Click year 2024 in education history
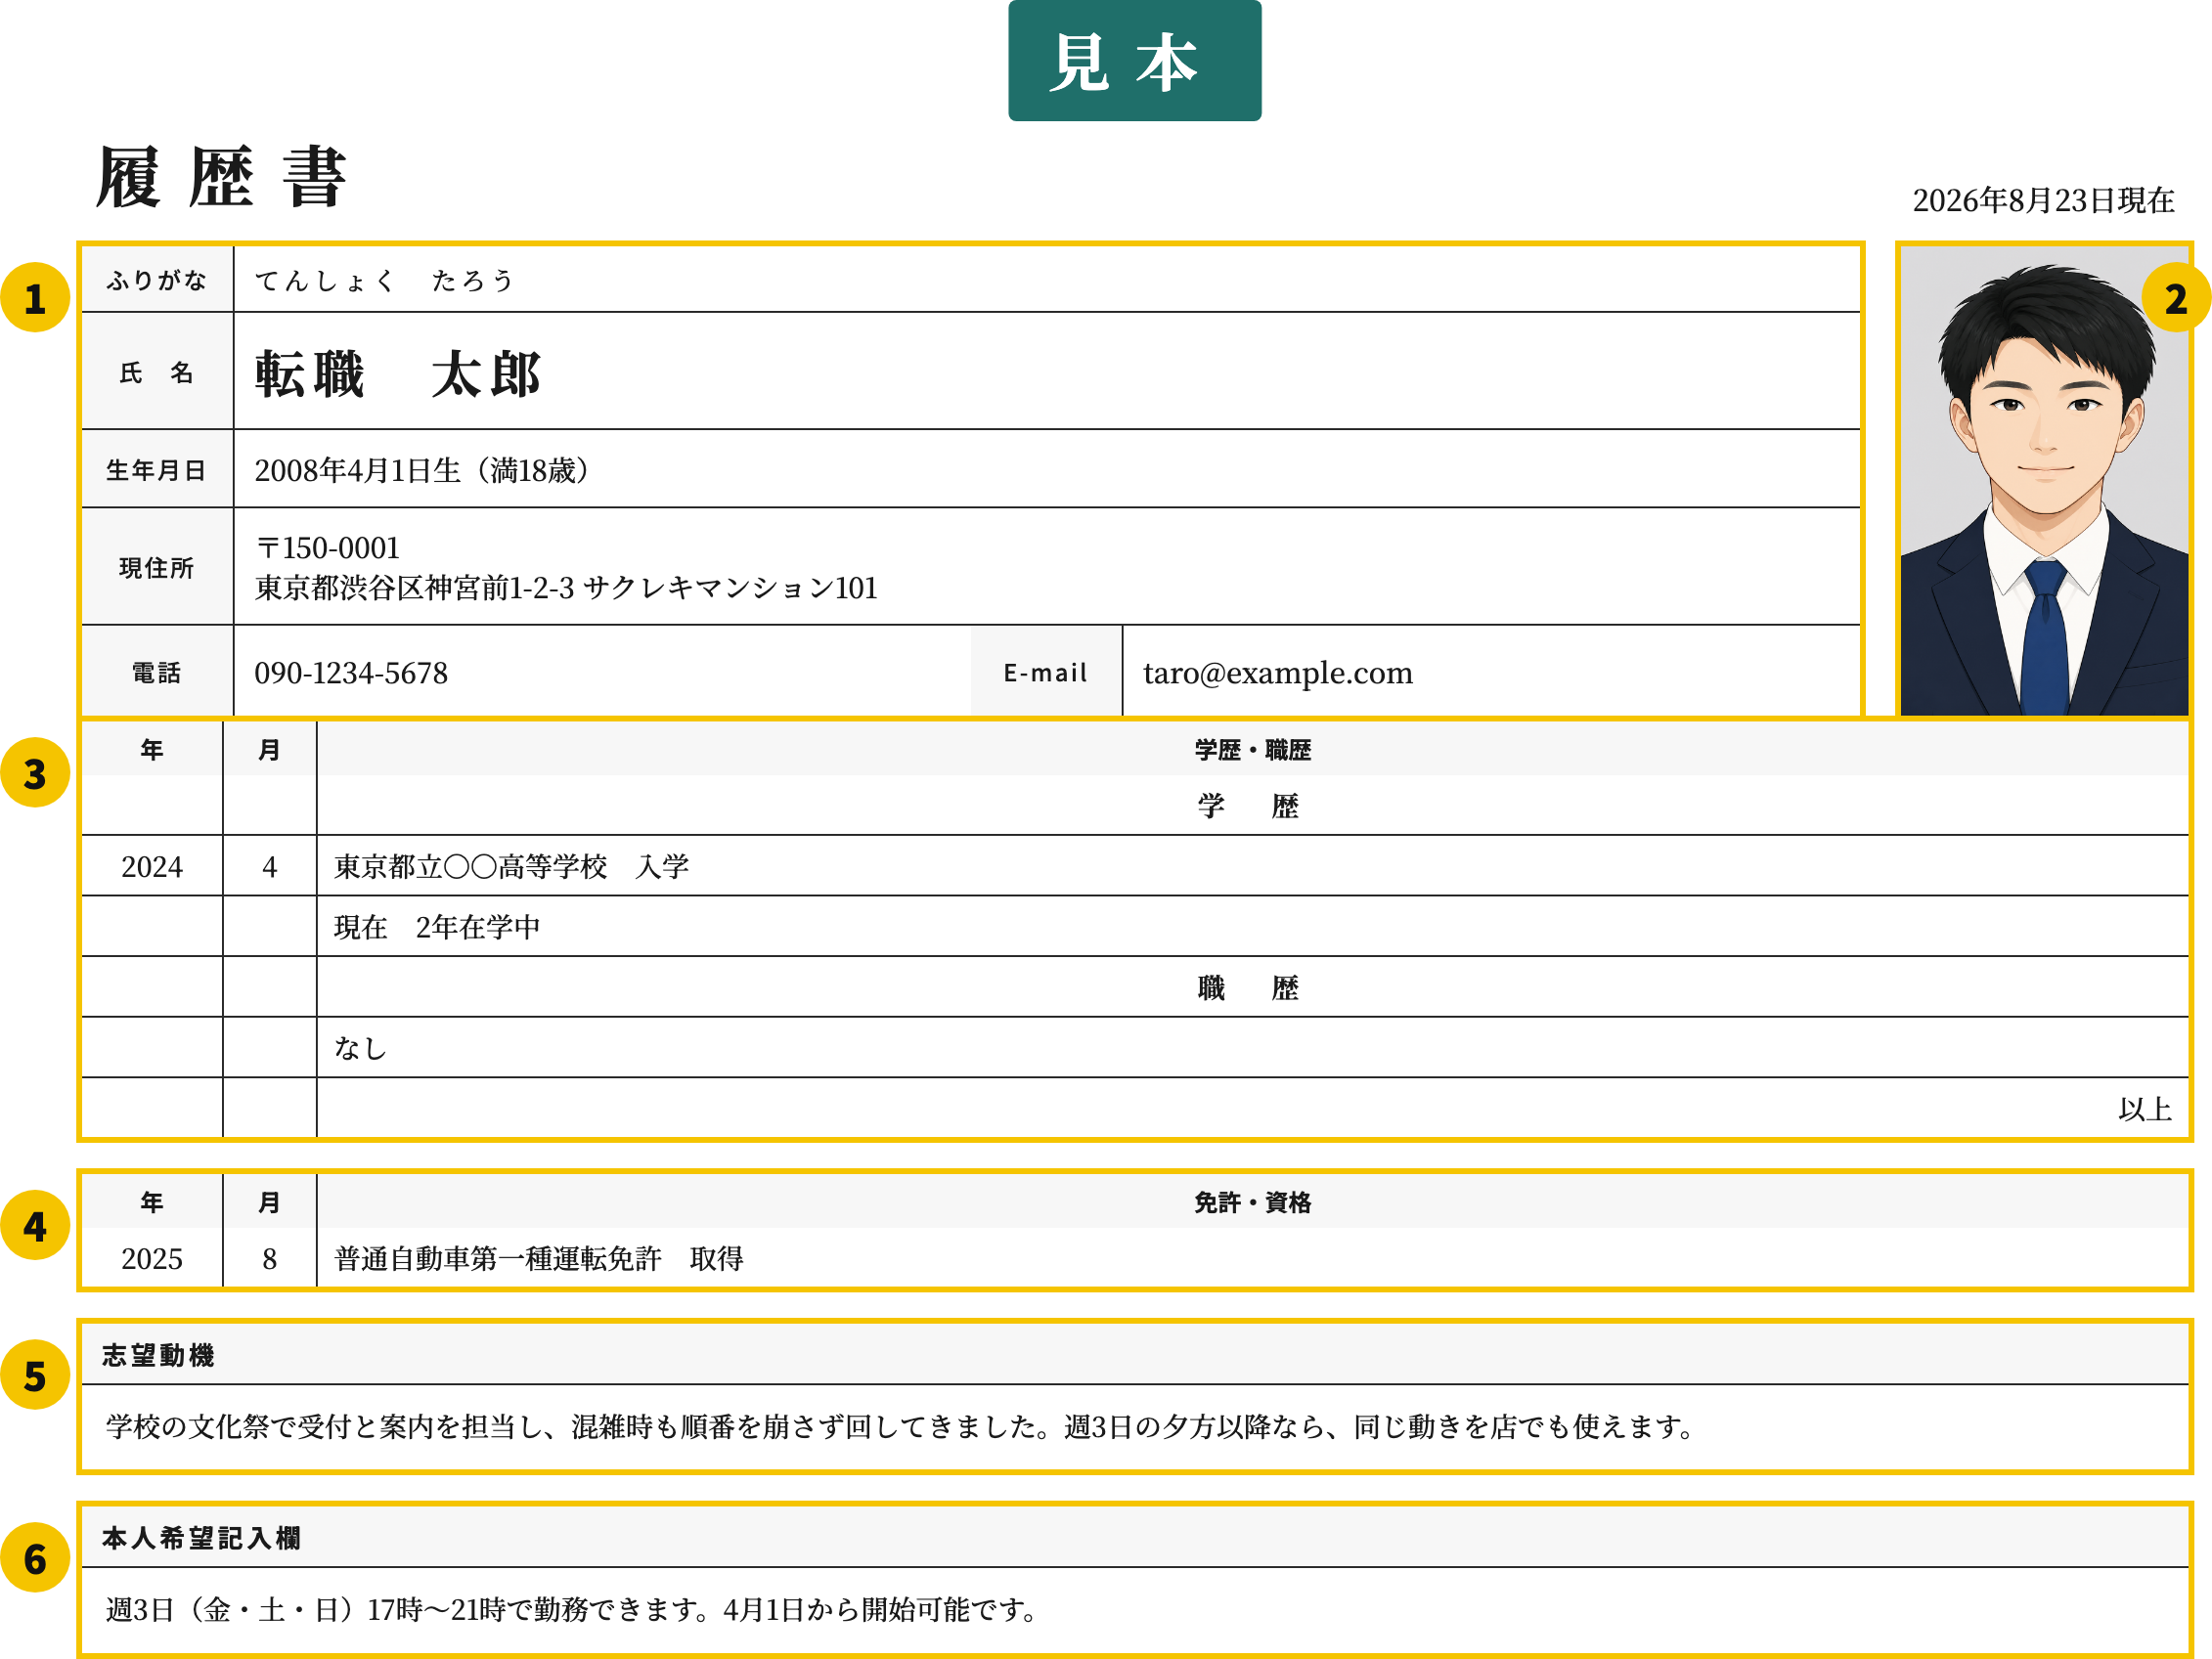Viewport: 2212px width, 1659px height. click(152, 866)
